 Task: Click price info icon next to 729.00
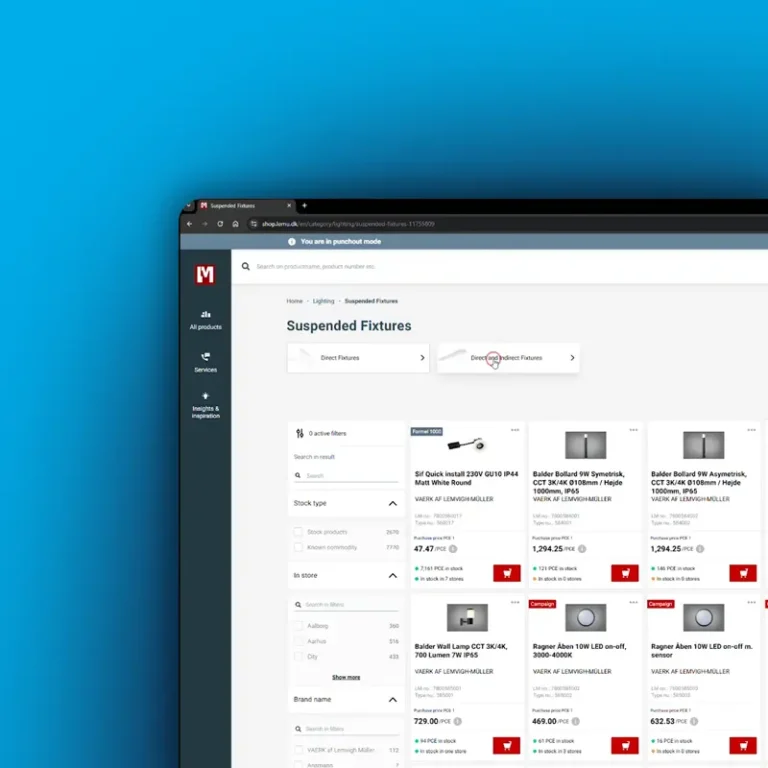coord(457,721)
